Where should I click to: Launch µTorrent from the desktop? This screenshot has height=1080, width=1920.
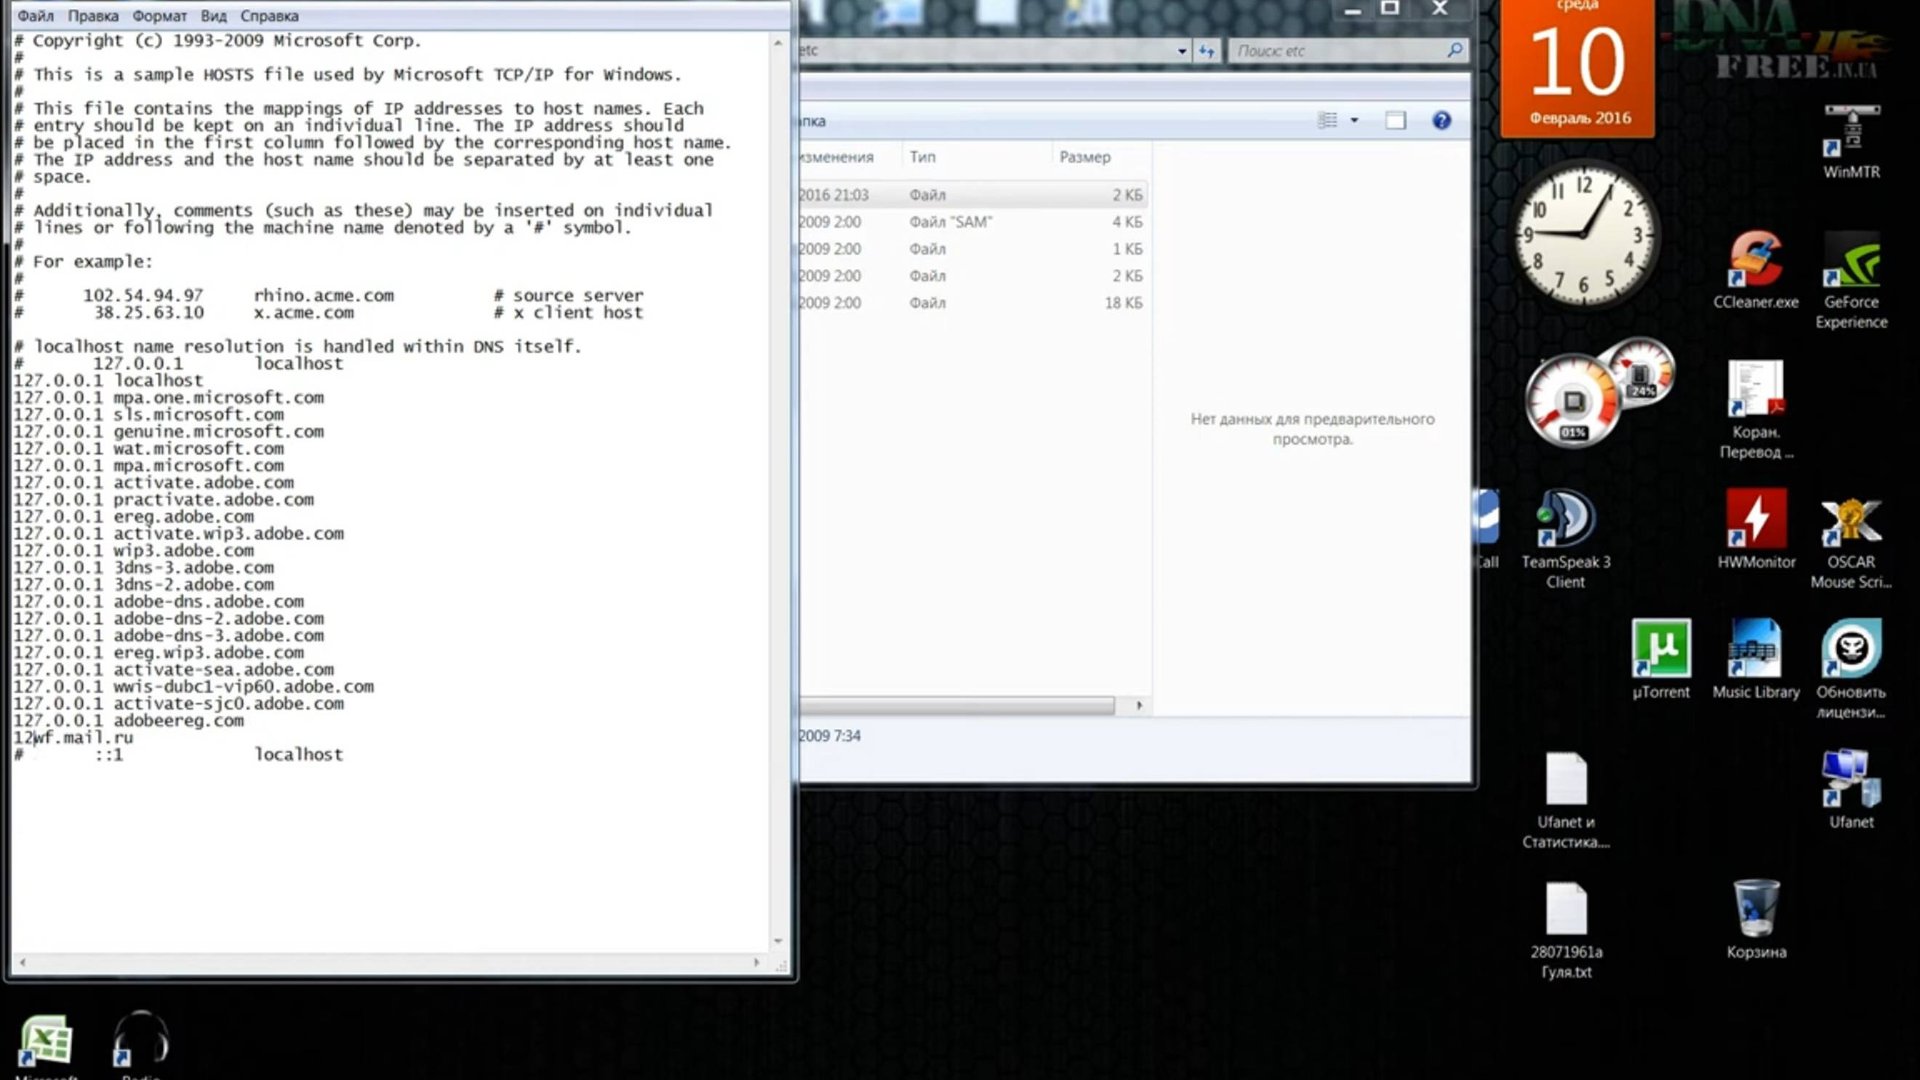1661,650
